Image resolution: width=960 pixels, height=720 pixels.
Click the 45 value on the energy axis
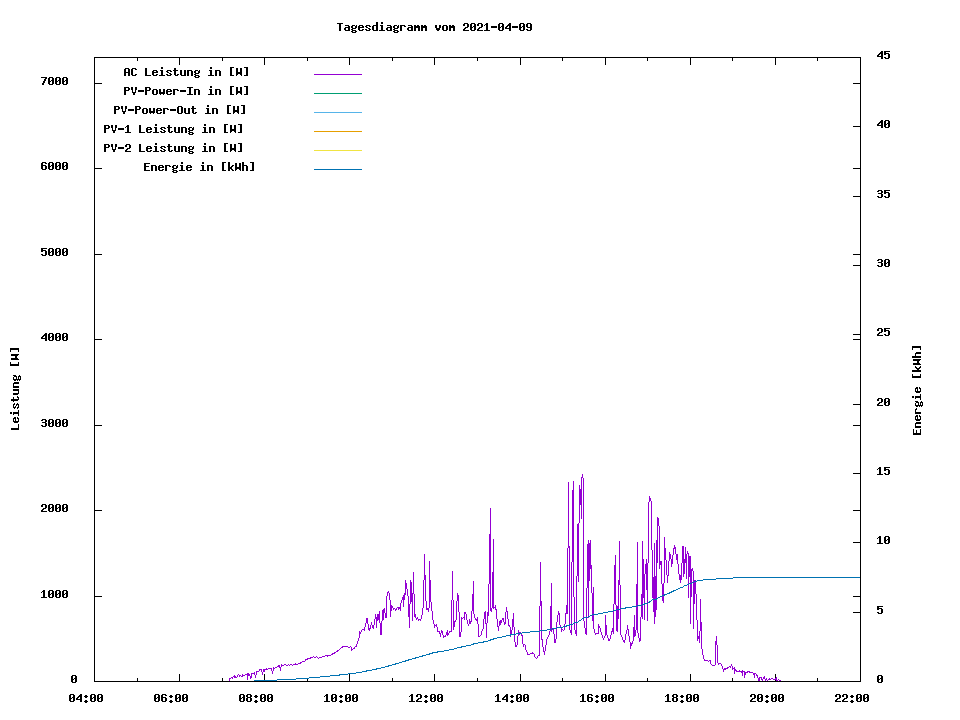(884, 55)
